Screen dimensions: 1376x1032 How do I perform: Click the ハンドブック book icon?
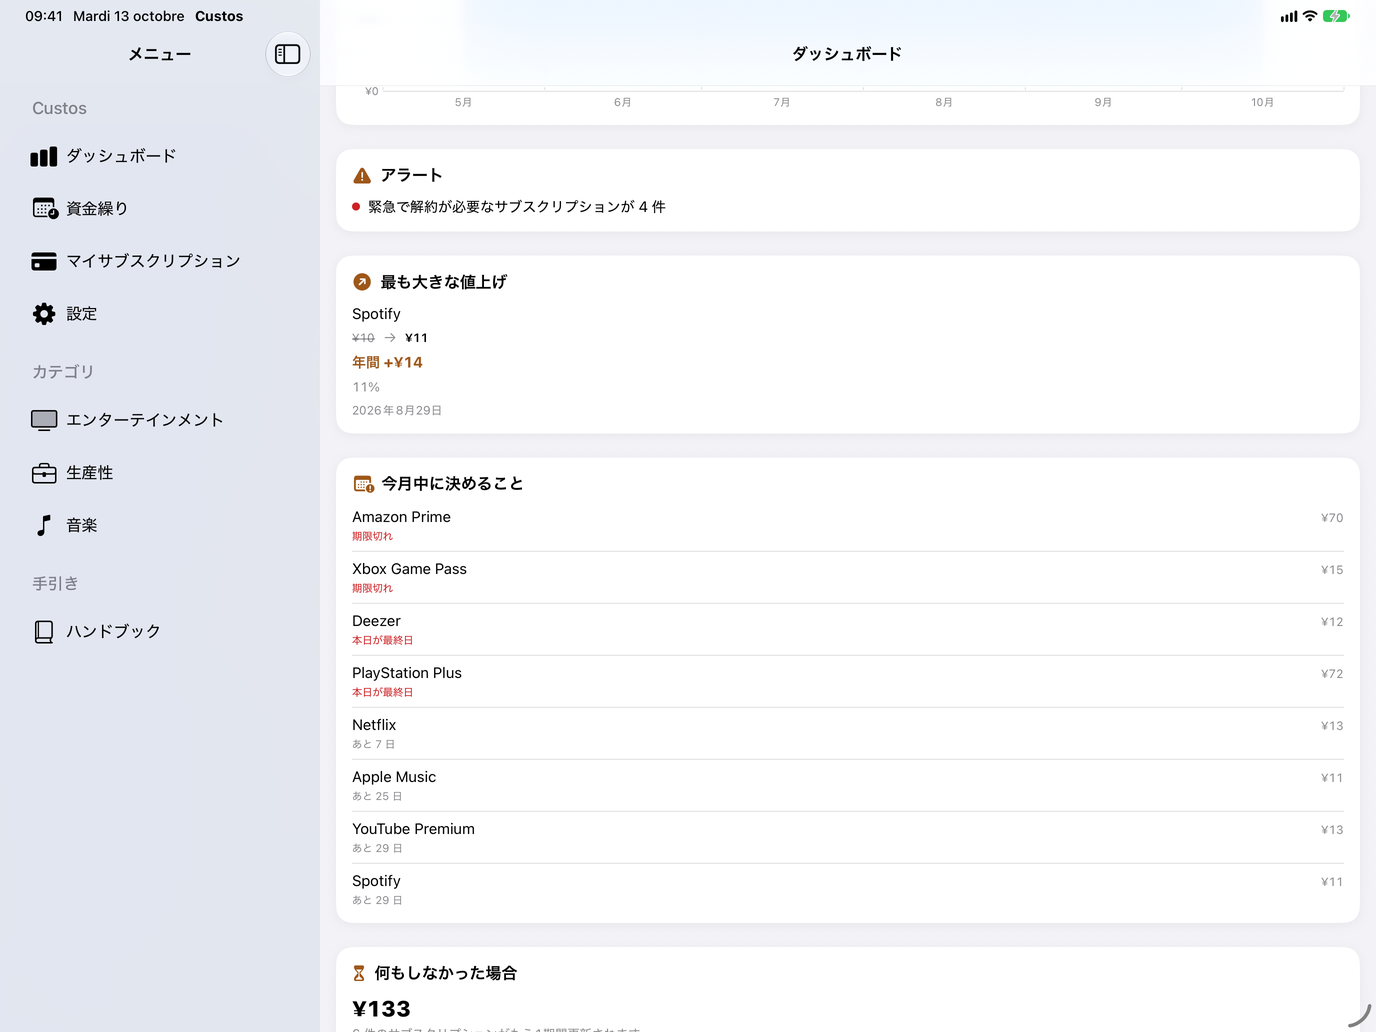pos(44,632)
